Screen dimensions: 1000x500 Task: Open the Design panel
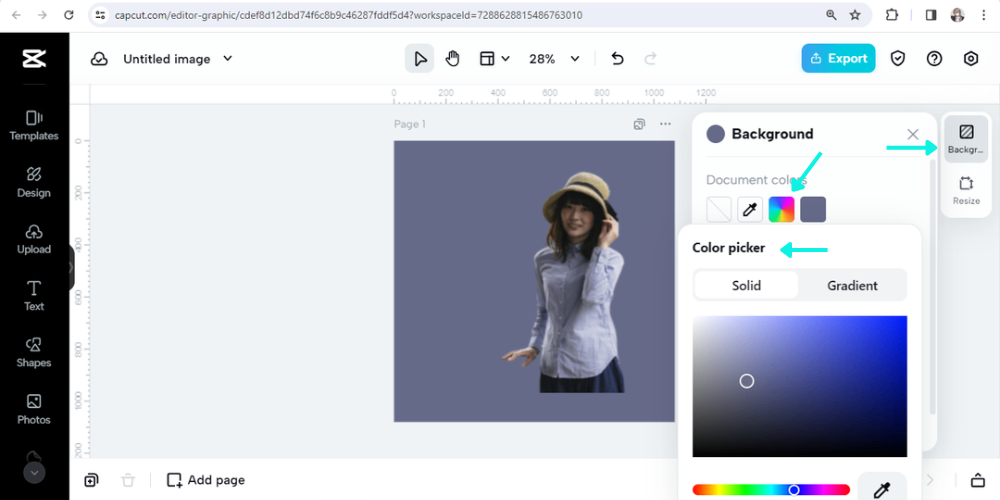[34, 182]
